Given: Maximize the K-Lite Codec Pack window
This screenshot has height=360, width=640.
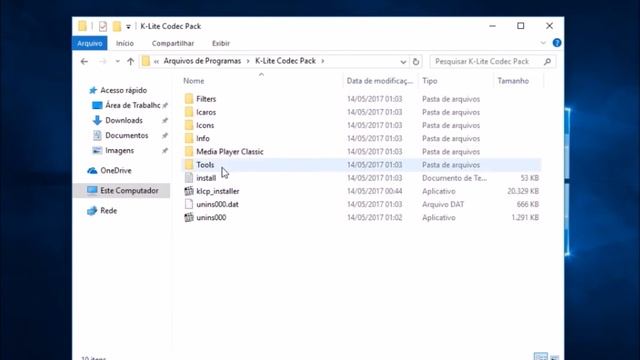Looking at the screenshot, I should point(521,26).
